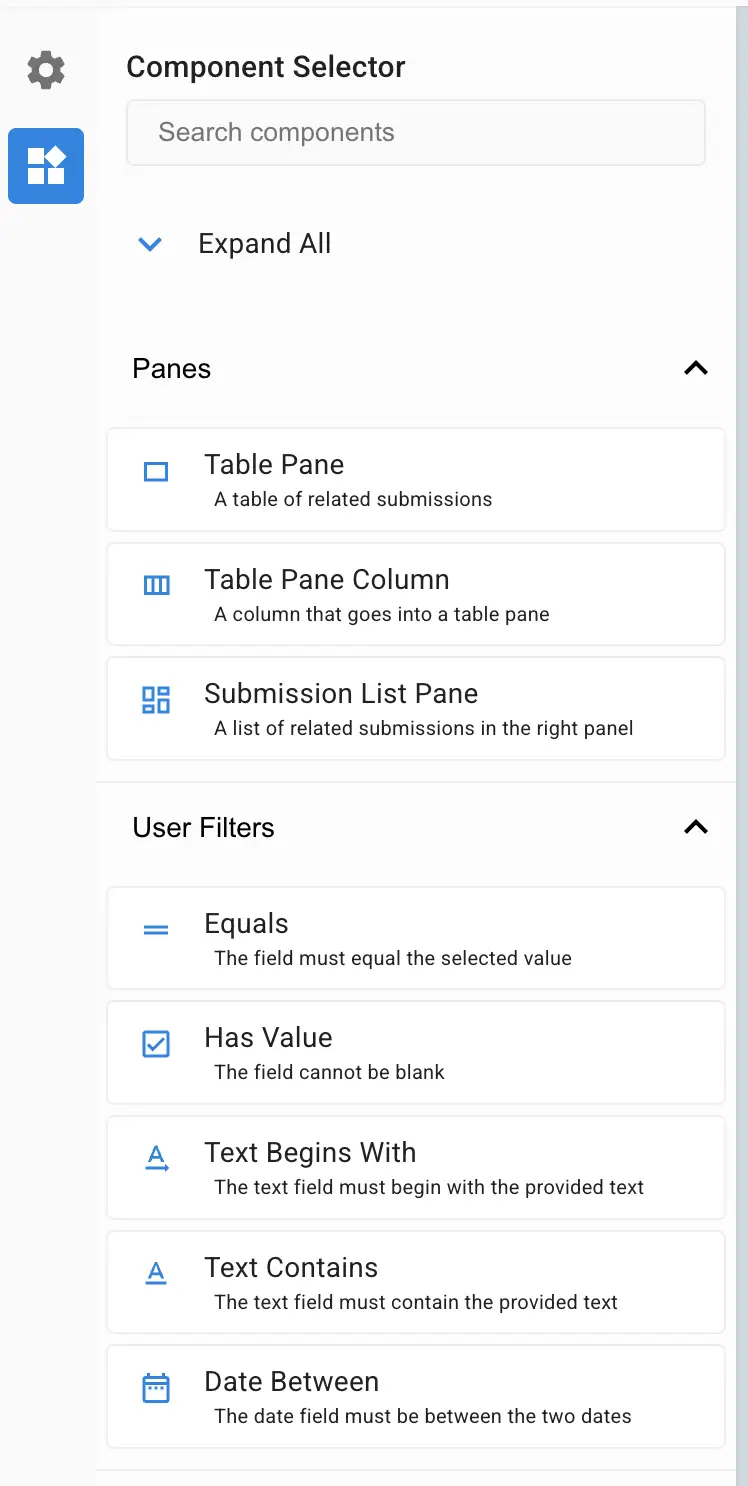Image resolution: width=748 pixels, height=1486 pixels.
Task: Select the blue component panel sidebar icon
Action: [45, 166]
